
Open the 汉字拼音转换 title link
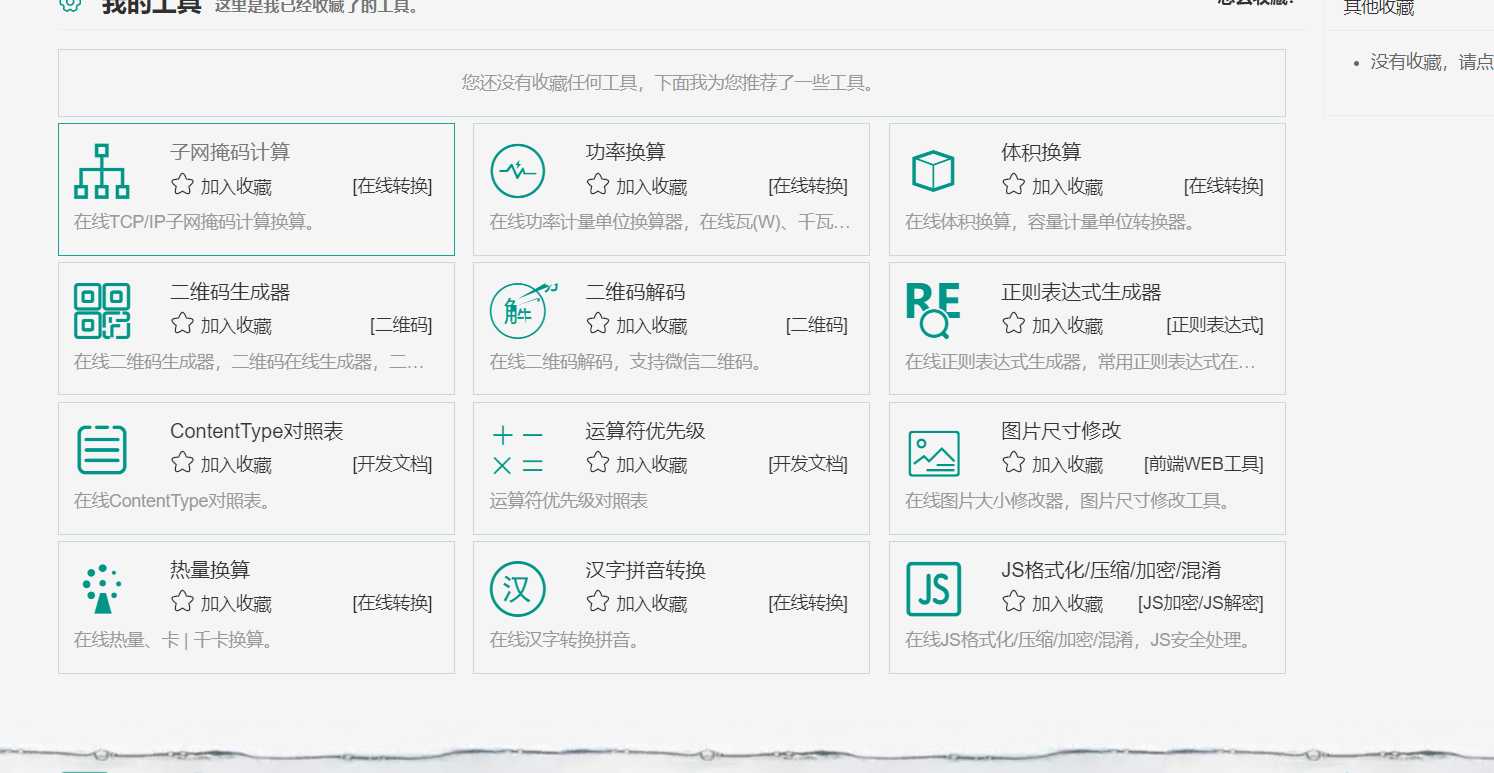646,570
